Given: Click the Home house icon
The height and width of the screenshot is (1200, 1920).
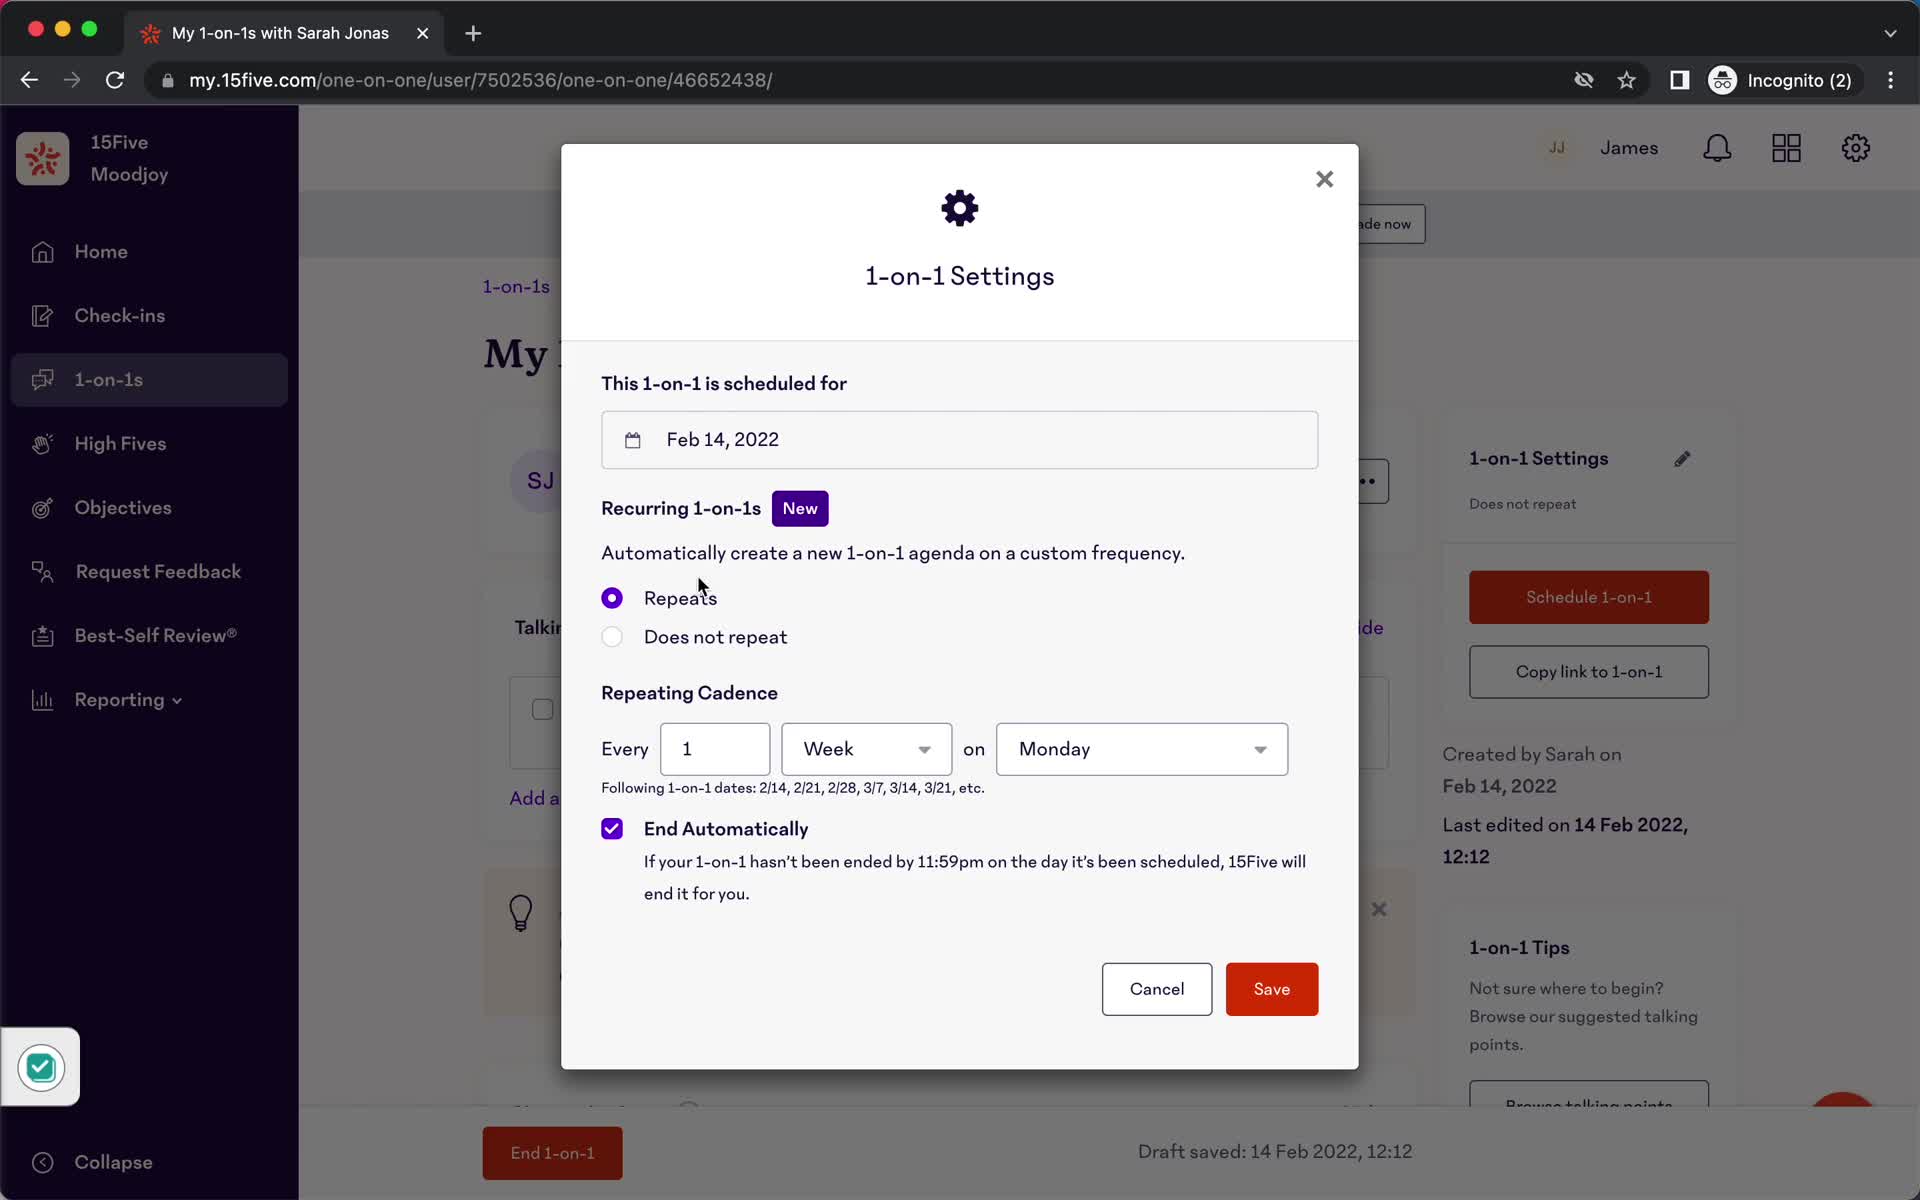Looking at the screenshot, I should tap(42, 252).
